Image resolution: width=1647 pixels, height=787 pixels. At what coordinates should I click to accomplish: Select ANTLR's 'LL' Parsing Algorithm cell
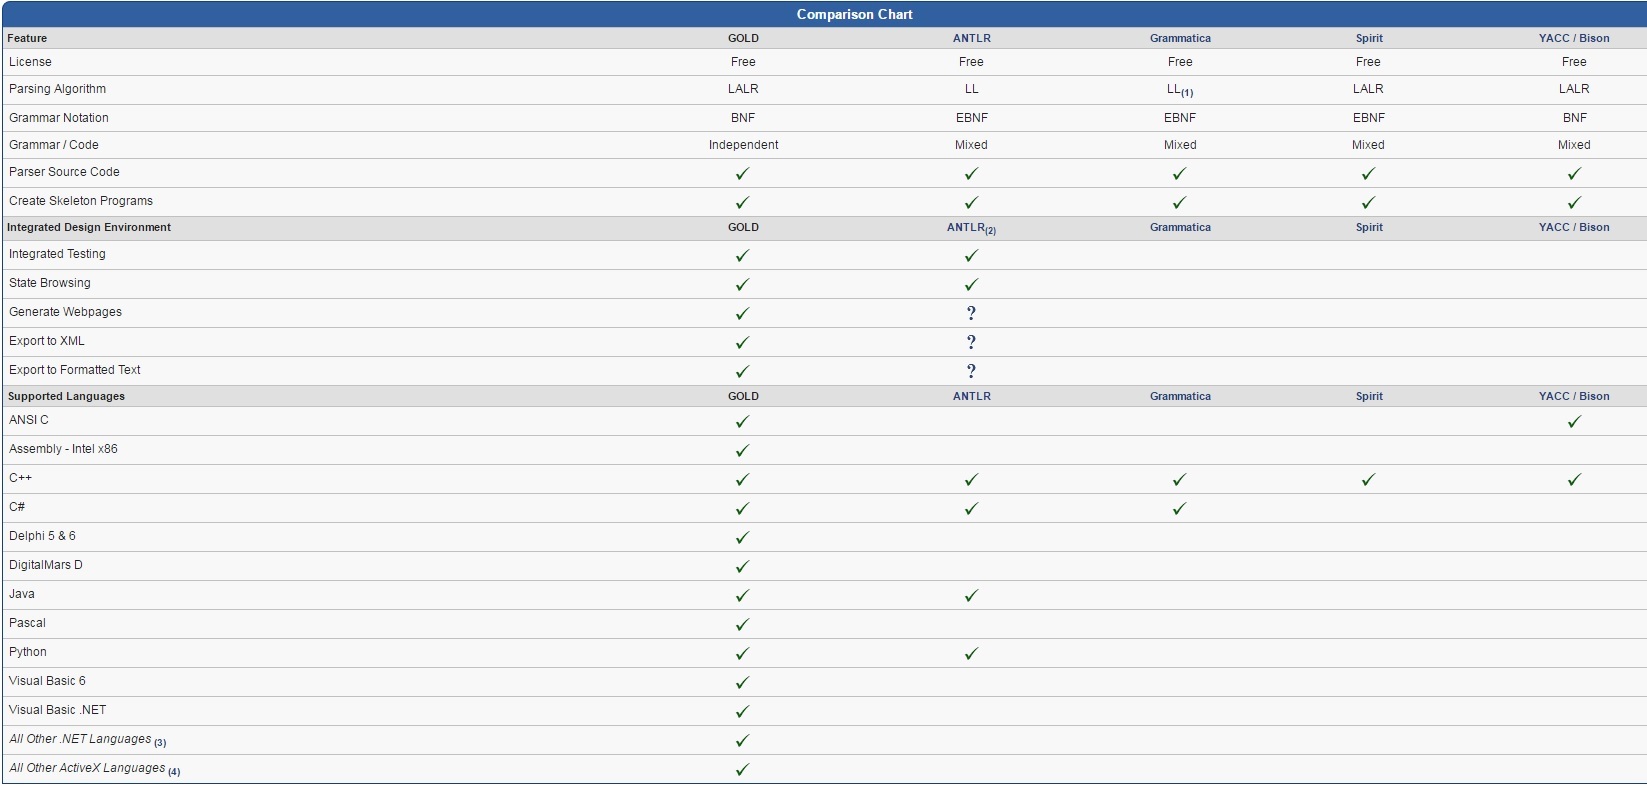coord(971,89)
